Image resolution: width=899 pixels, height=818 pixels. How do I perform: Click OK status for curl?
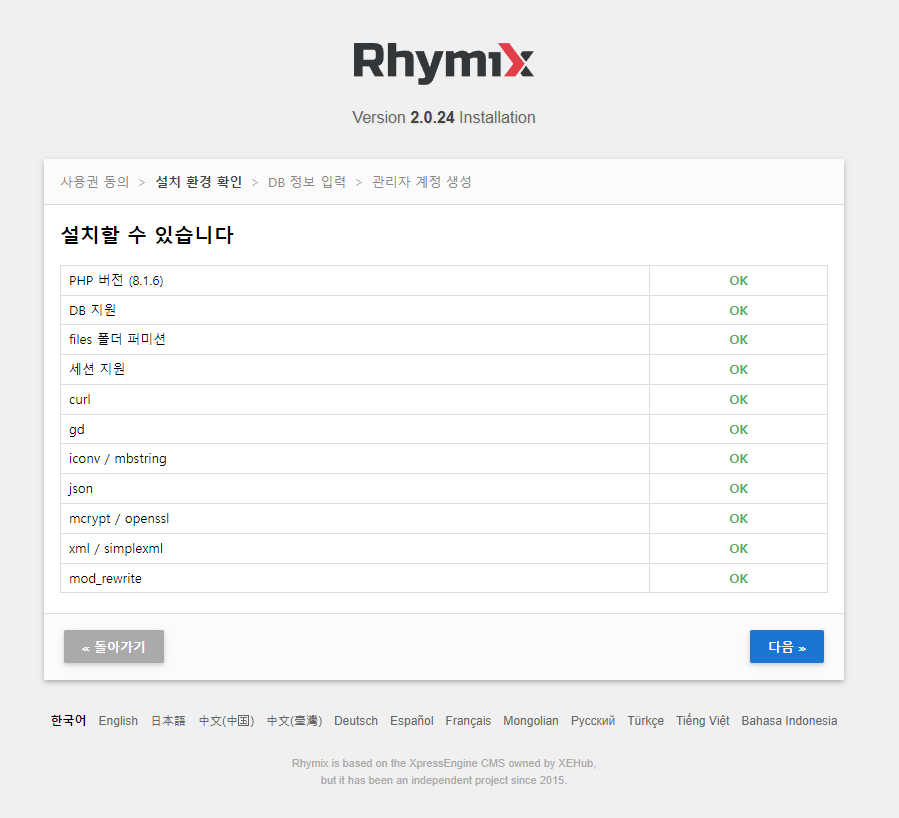[x=738, y=400]
